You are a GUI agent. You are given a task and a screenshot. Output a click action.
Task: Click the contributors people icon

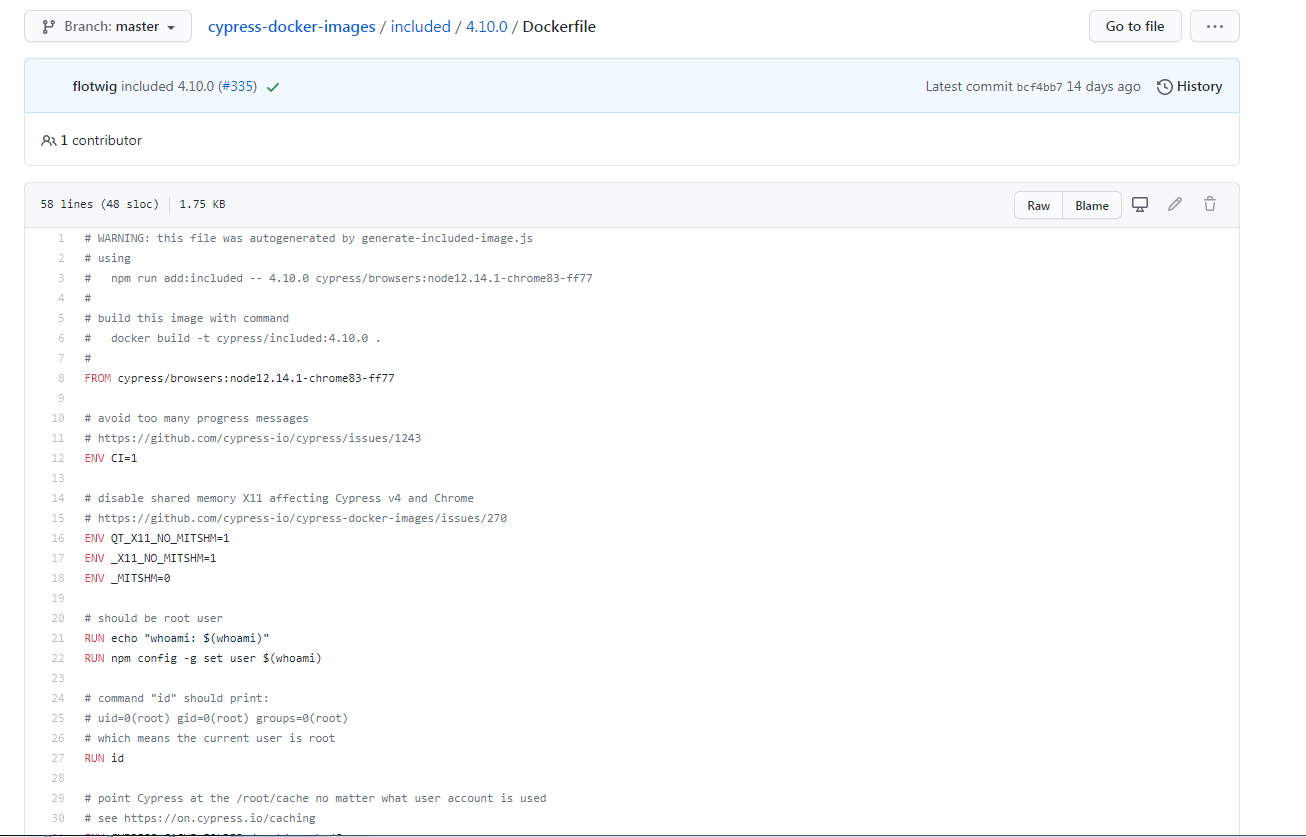(x=49, y=140)
